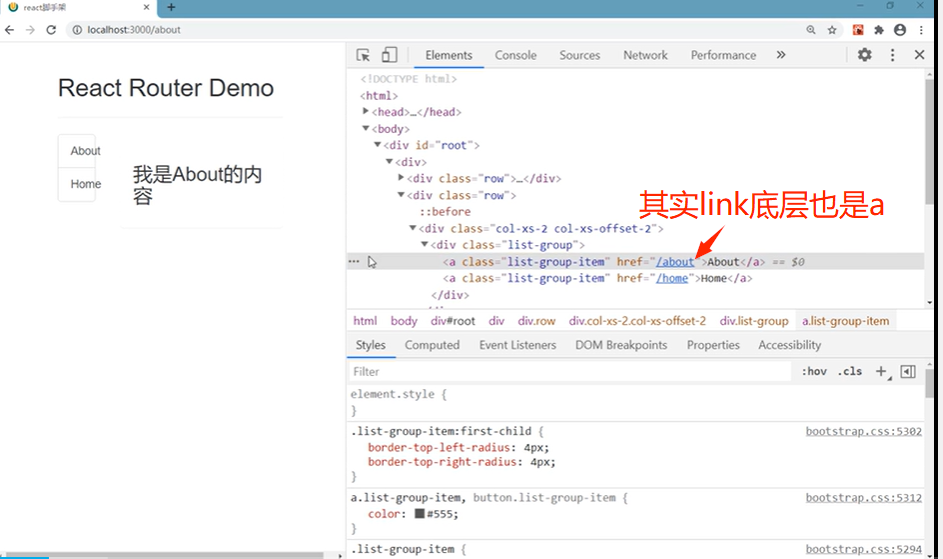
Task: Open the Chrome three-dot menu
Action: 921,29
